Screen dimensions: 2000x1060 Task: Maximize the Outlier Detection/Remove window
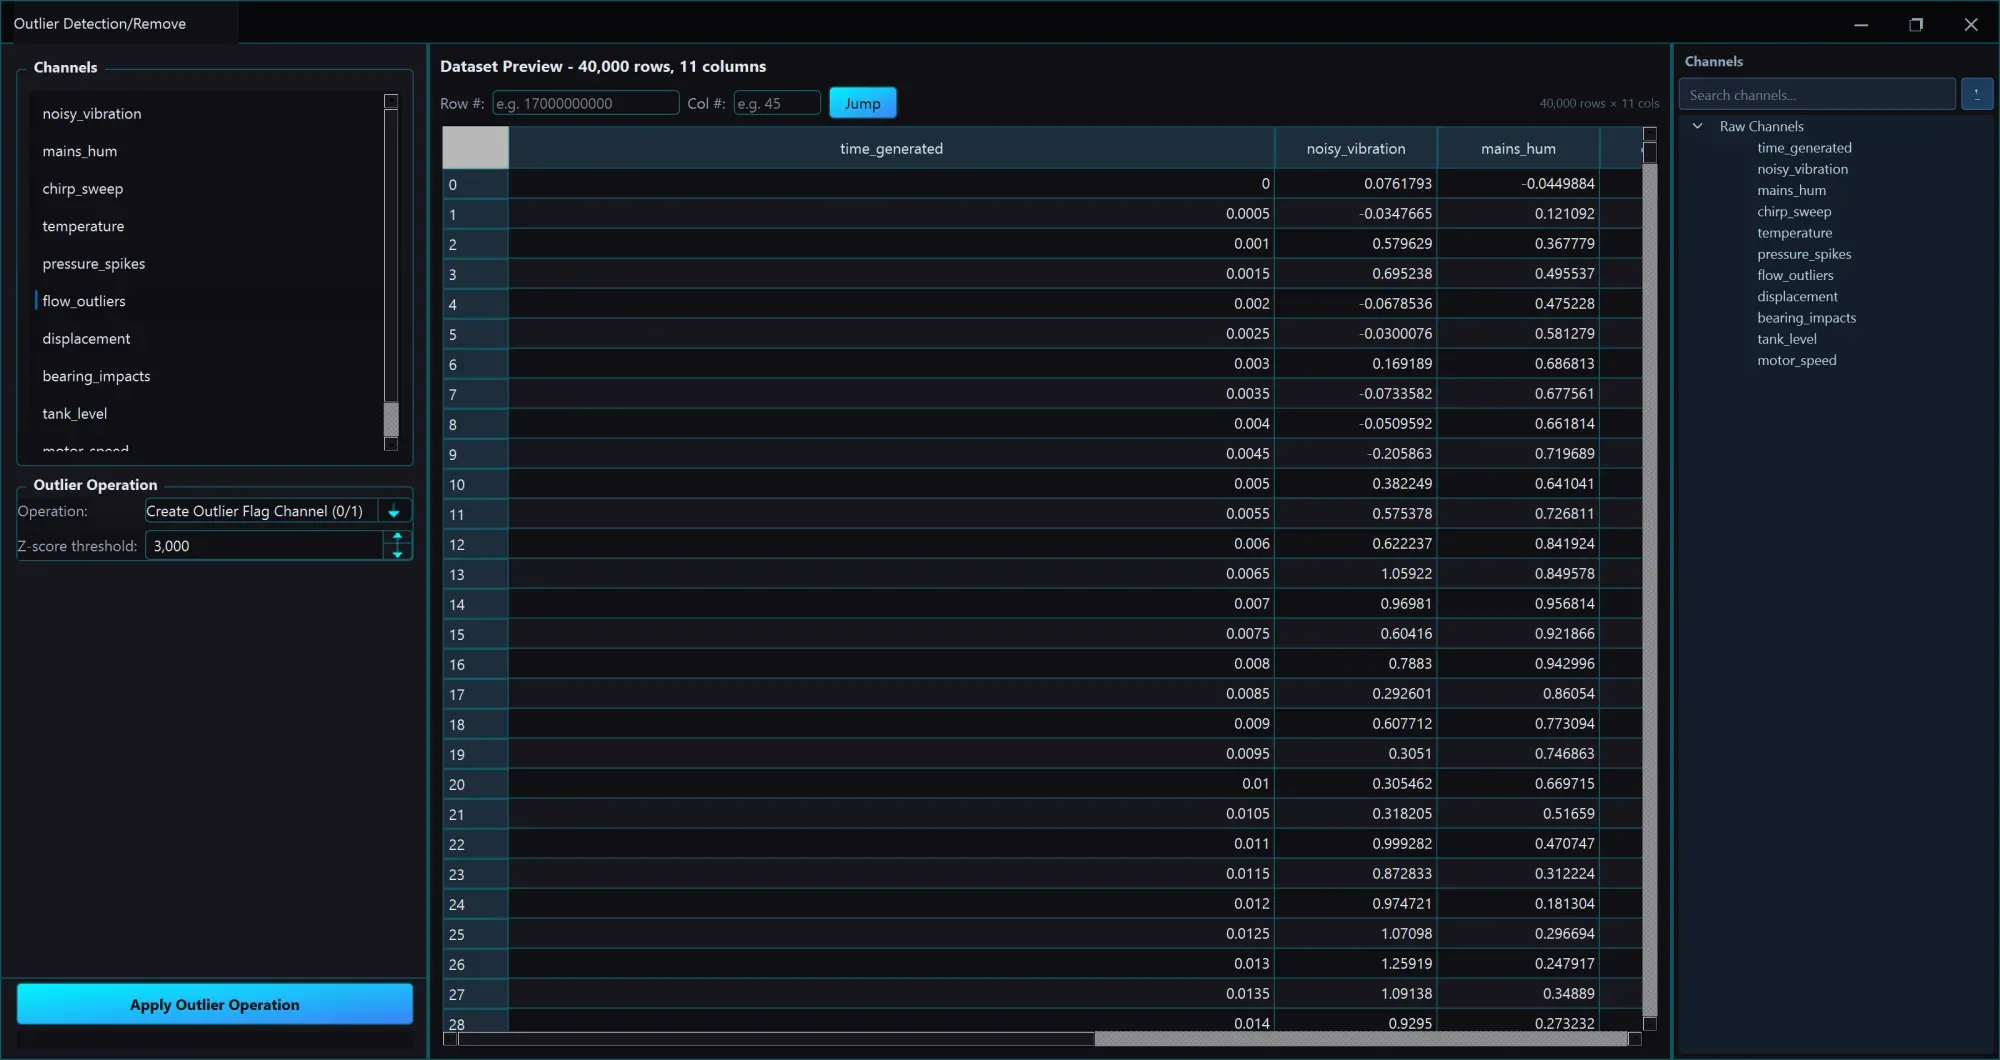[x=1915, y=24]
